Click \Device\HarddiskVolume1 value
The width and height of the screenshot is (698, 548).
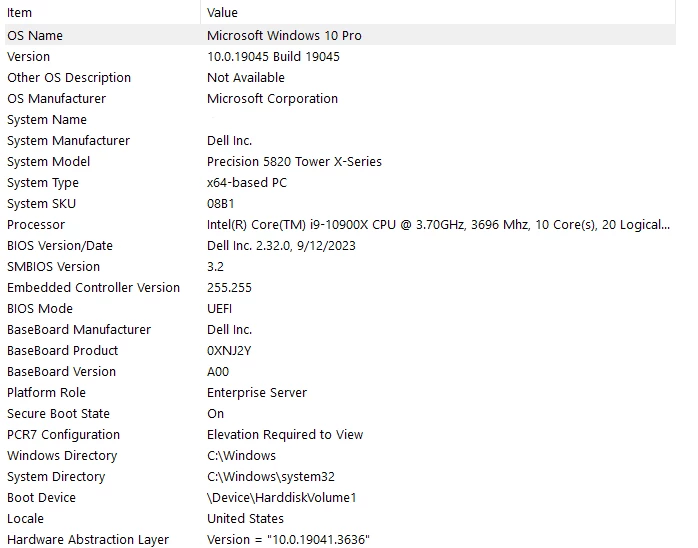click(282, 497)
